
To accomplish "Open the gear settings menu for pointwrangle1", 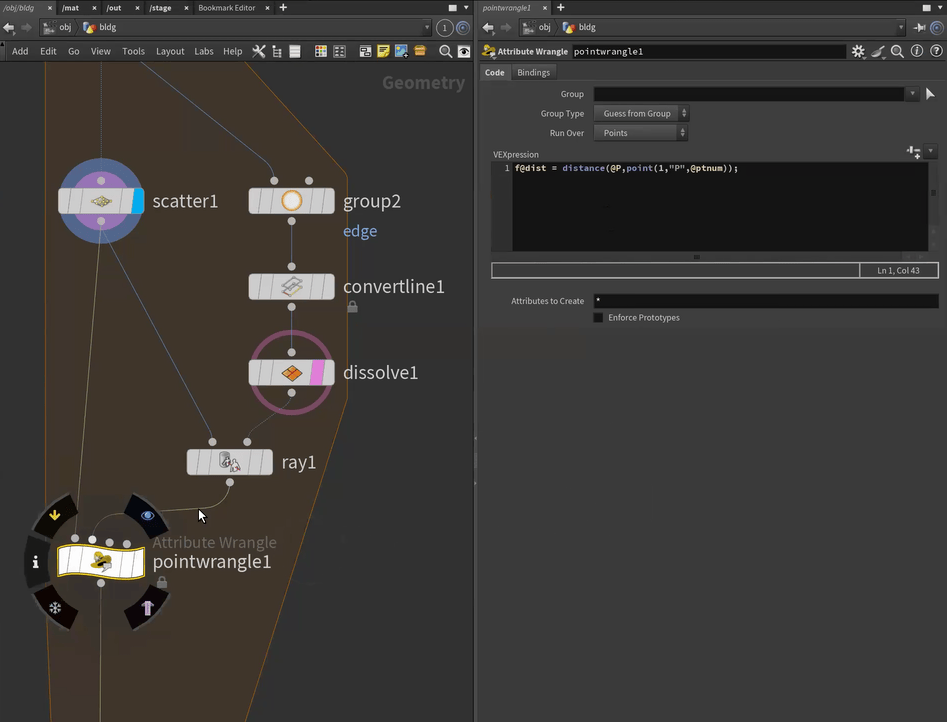I will pyautogui.click(x=858, y=51).
